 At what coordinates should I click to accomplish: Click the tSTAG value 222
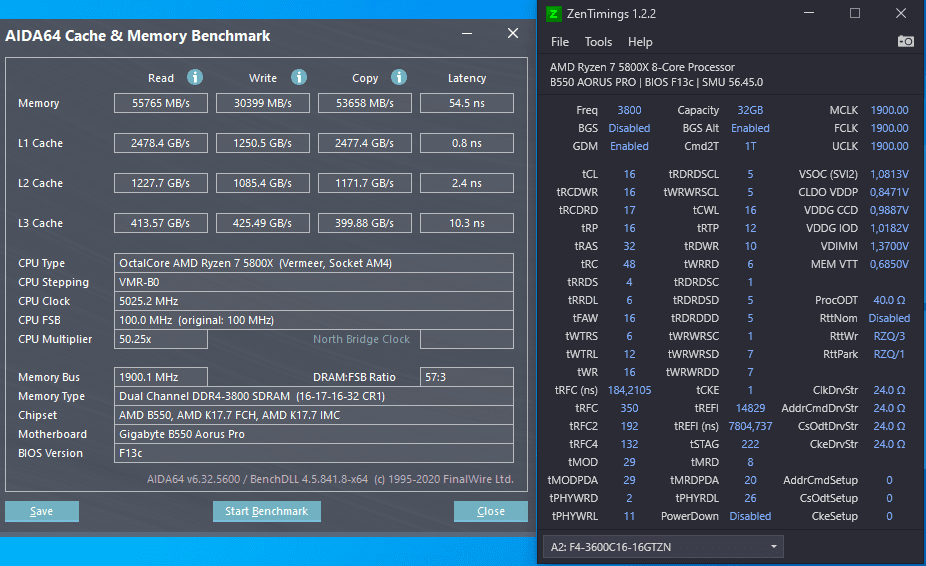point(750,444)
